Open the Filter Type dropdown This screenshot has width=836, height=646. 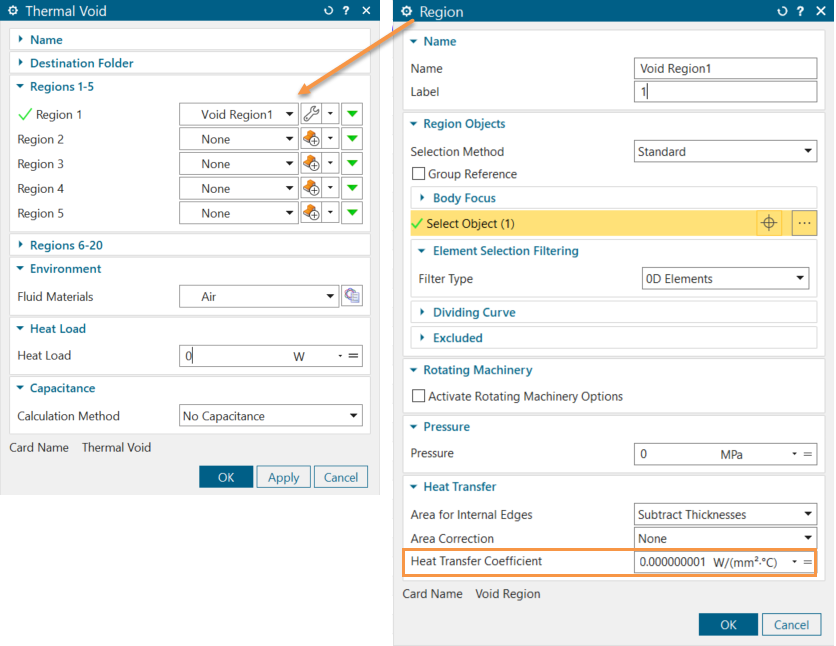pyautogui.click(x=725, y=279)
